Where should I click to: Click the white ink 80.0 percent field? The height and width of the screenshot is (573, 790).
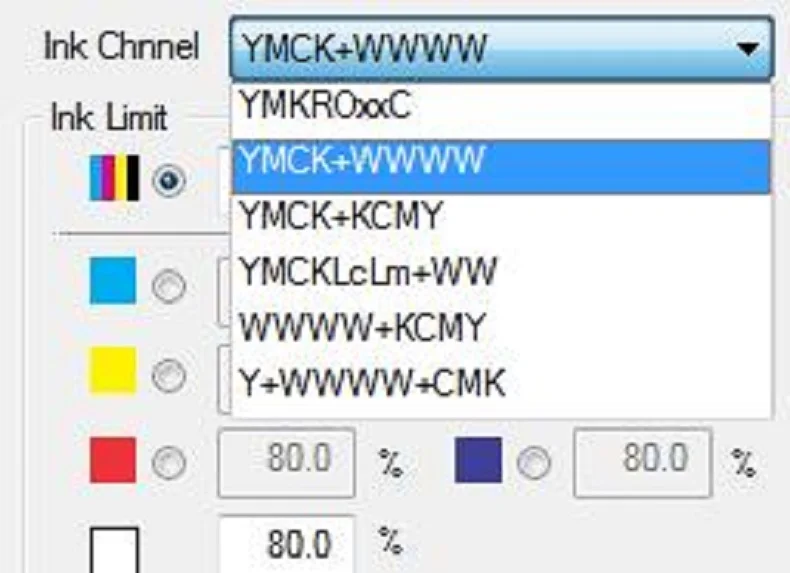pyautogui.click(x=287, y=545)
